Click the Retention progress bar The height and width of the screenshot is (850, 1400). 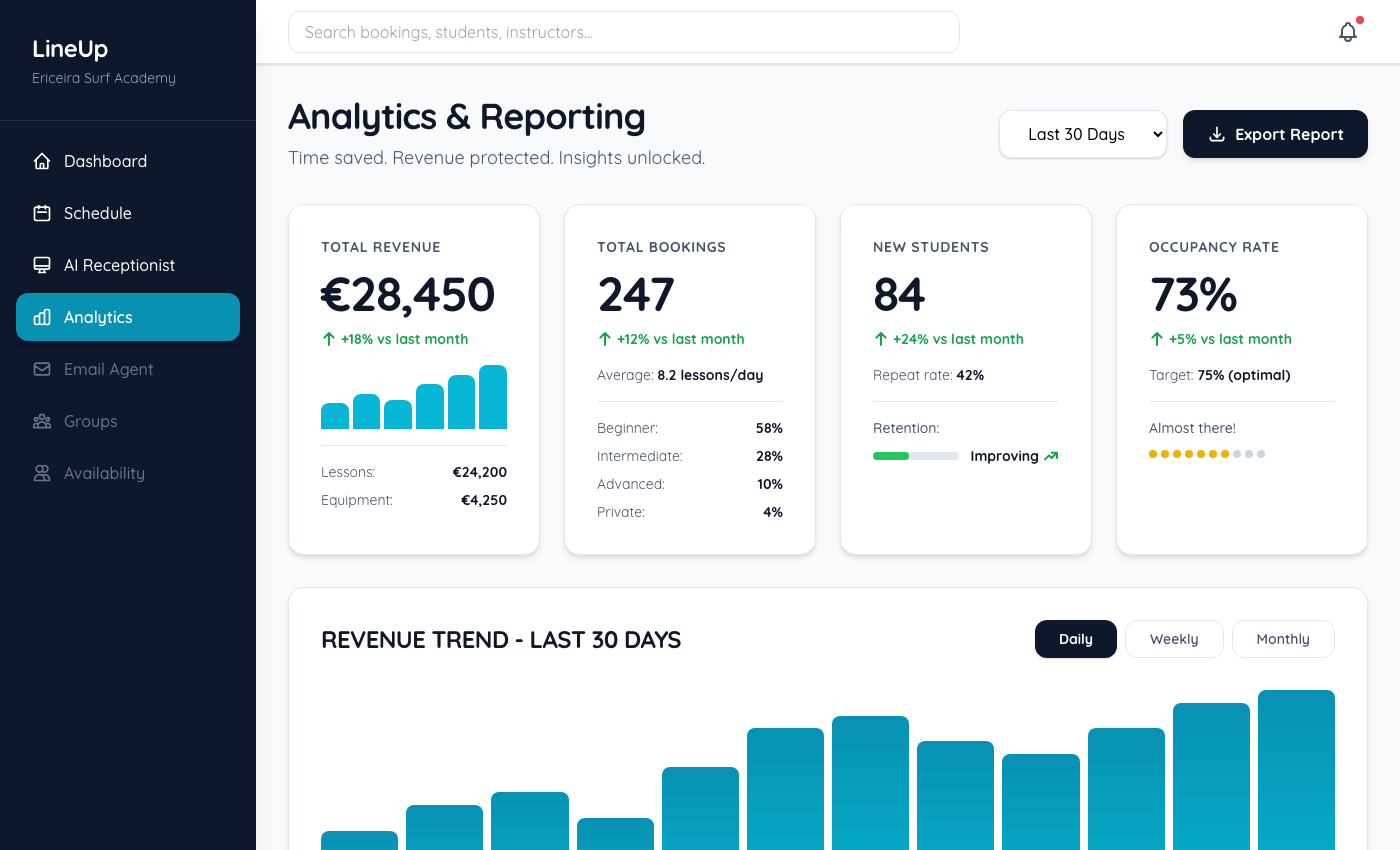(x=915, y=455)
